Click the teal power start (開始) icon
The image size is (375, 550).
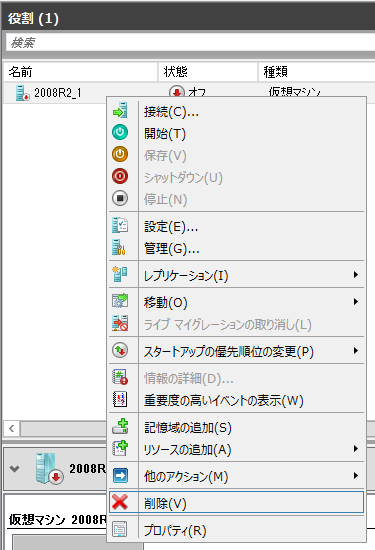pyautogui.click(x=120, y=132)
